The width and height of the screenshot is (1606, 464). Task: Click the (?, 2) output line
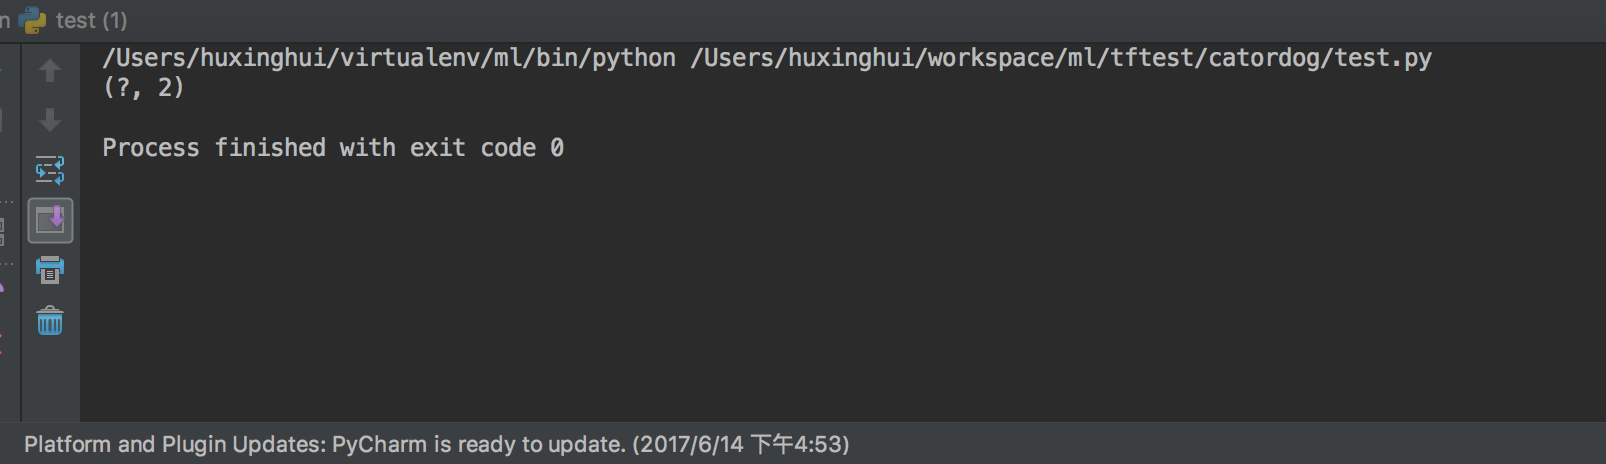click(x=144, y=88)
